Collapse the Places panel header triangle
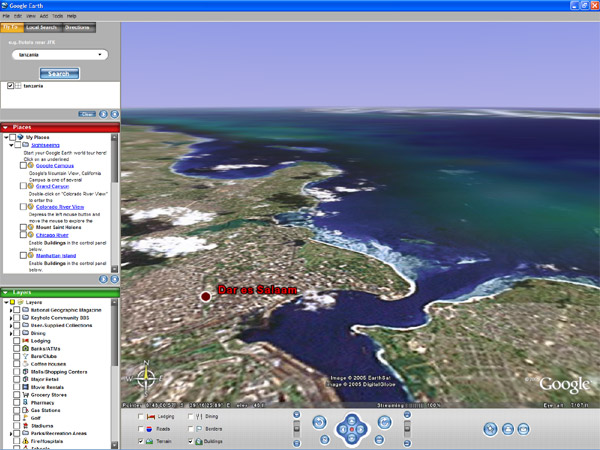 coord(6,127)
